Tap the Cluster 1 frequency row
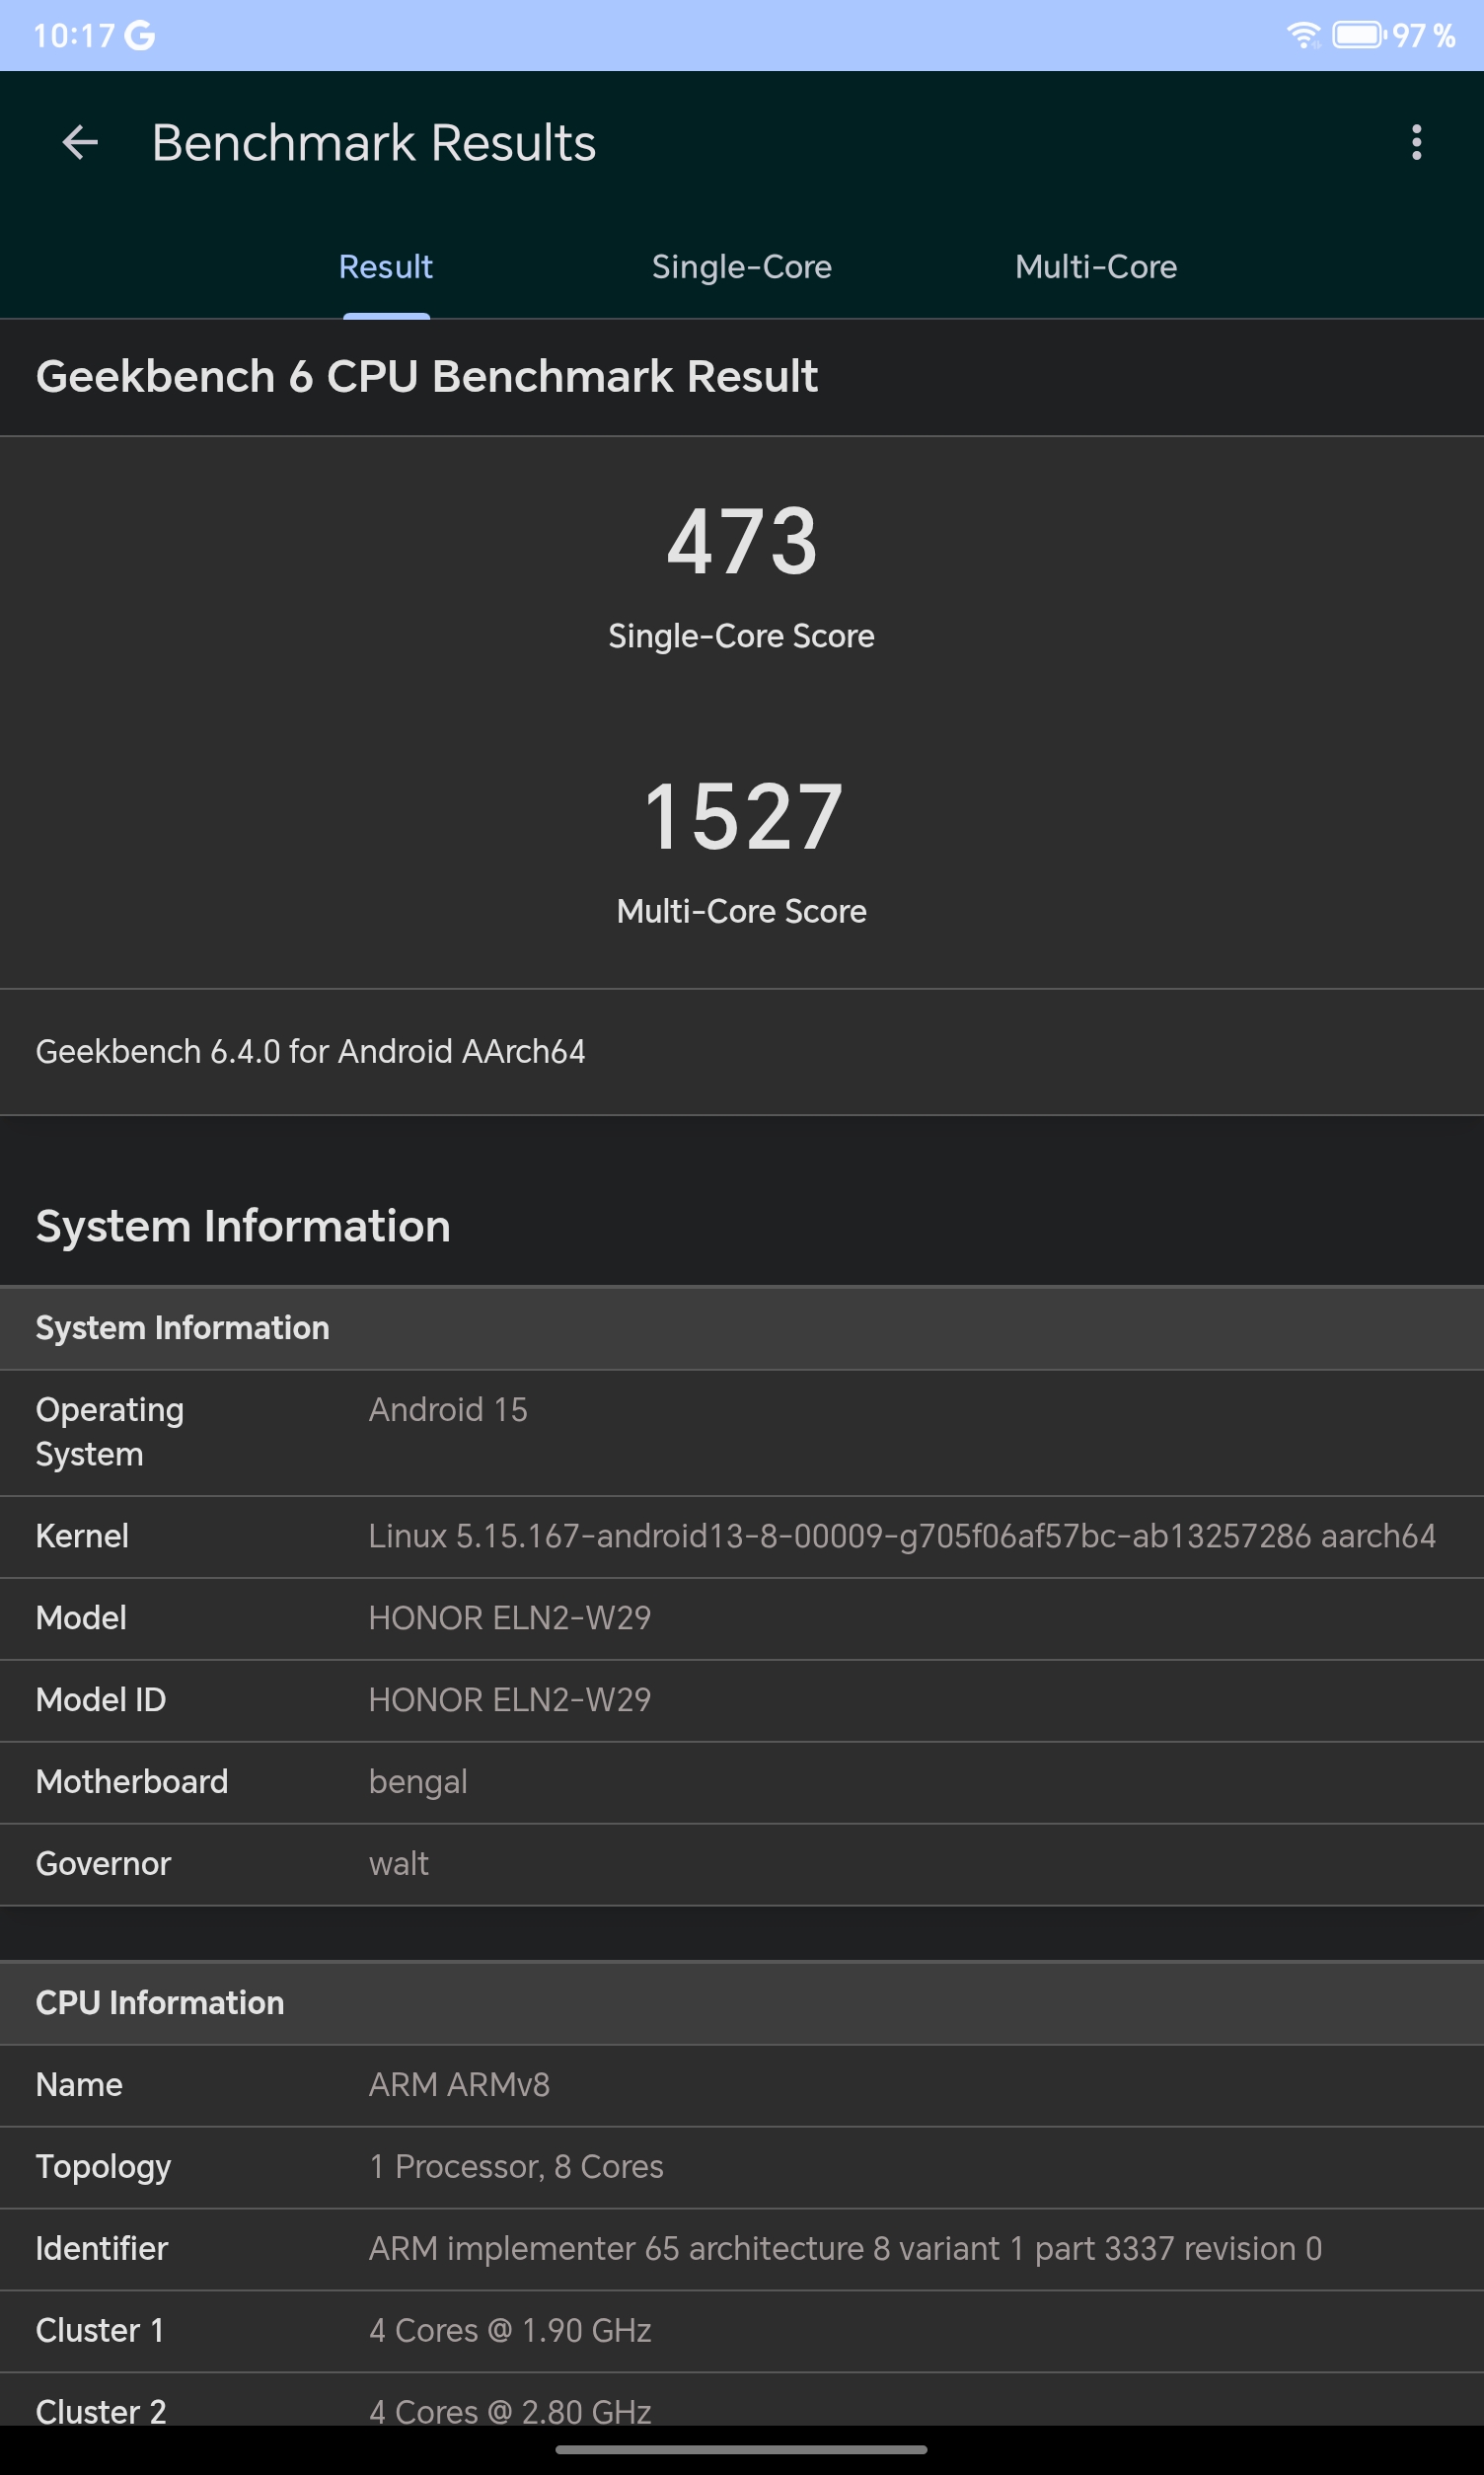The width and height of the screenshot is (1484, 2475). (x=742, y=2332)
